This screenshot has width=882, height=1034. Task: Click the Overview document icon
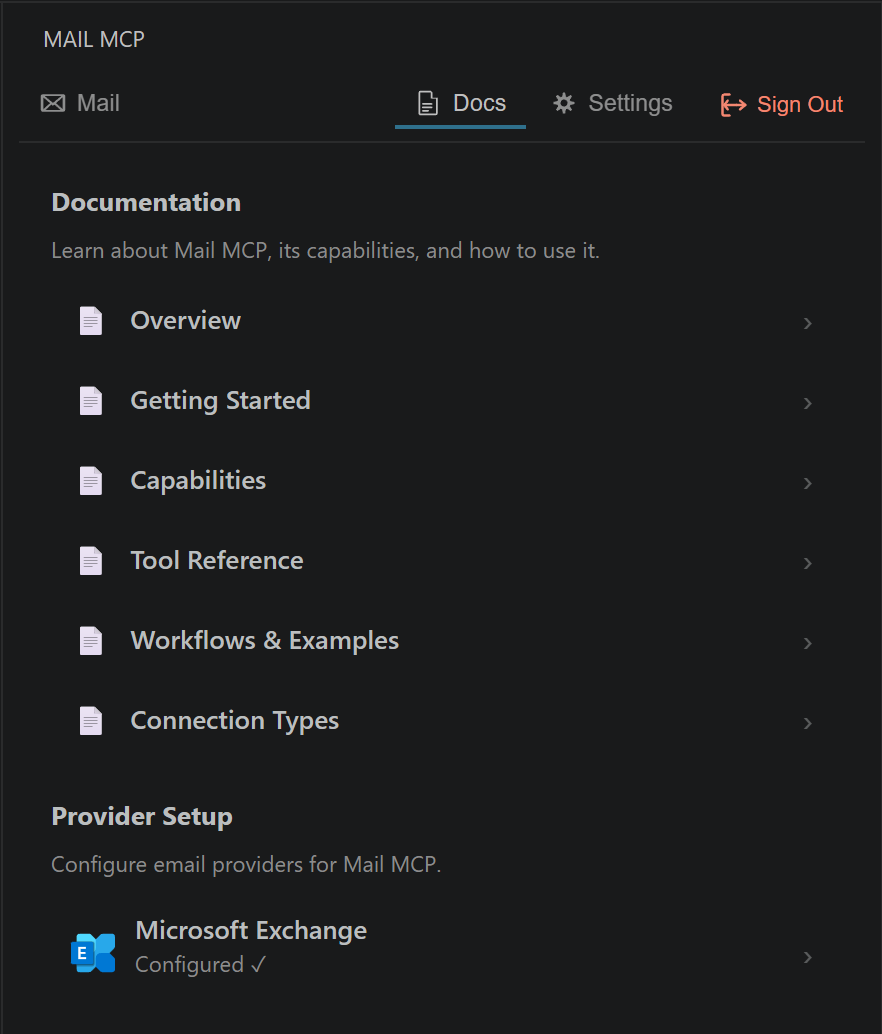pos(91,320)
